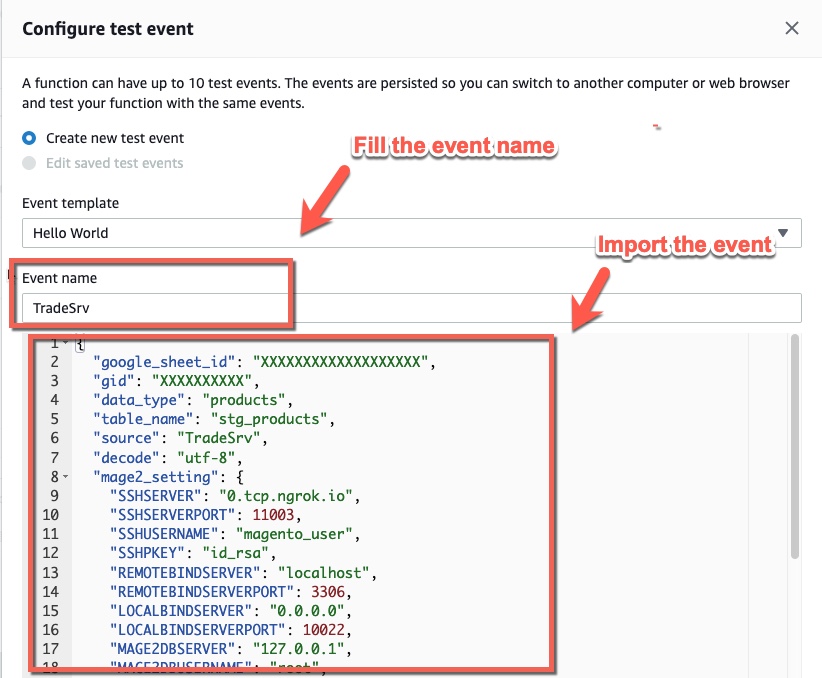Select Edit saved test events radio

[x=29, y=163]
